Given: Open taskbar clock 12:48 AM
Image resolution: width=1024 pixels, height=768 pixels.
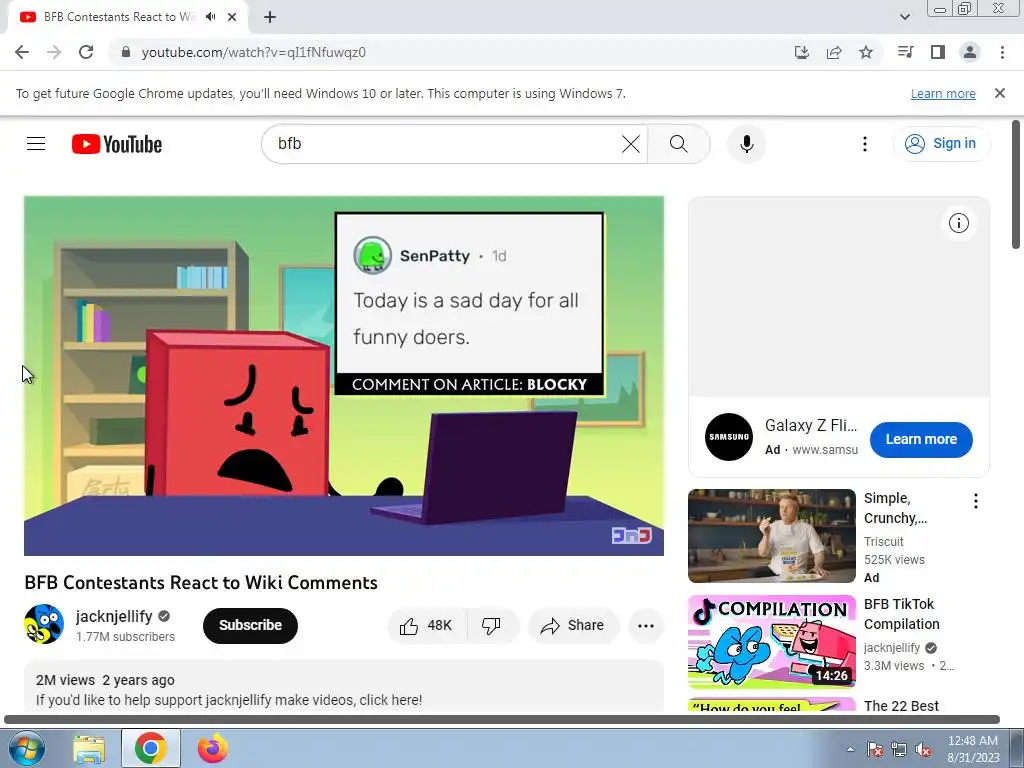Looking at the screenshot, I should coord(973,749).
